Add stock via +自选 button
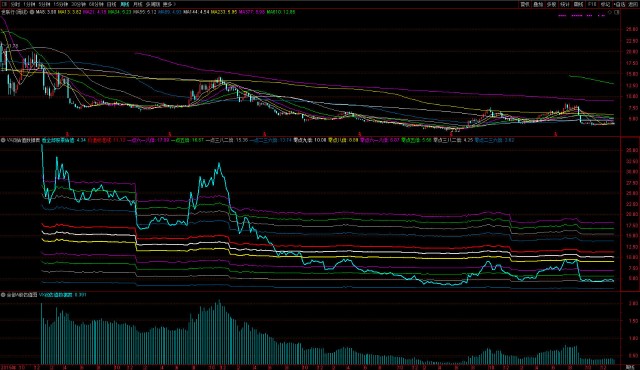The width and height of the screenshot is (640, 370). pyautogui.click(x=619, y=4)
